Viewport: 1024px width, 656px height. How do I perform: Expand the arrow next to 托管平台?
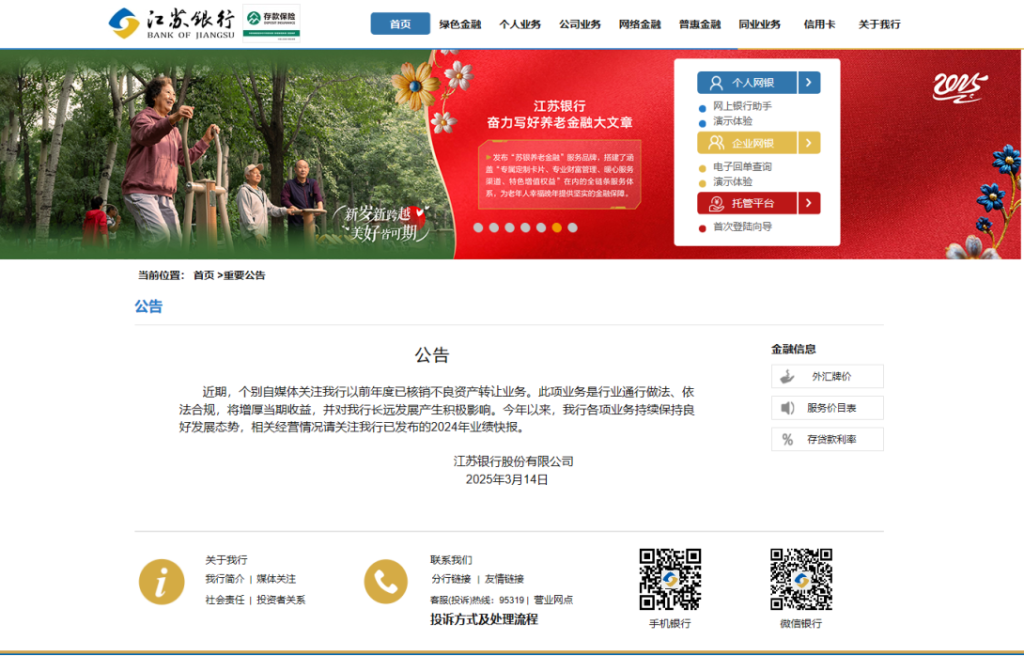tap(809, 203)
